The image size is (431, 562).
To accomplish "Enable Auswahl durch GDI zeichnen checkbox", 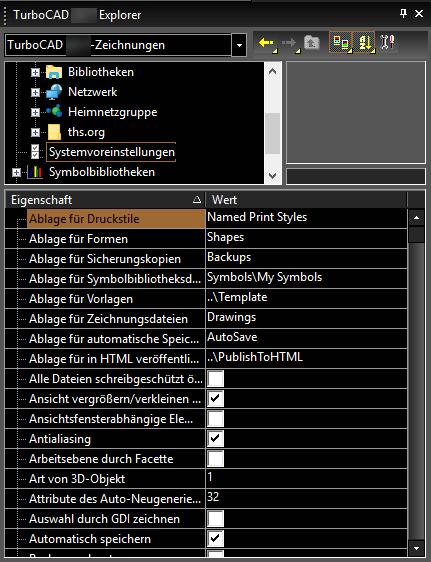I will click(216, 519).
